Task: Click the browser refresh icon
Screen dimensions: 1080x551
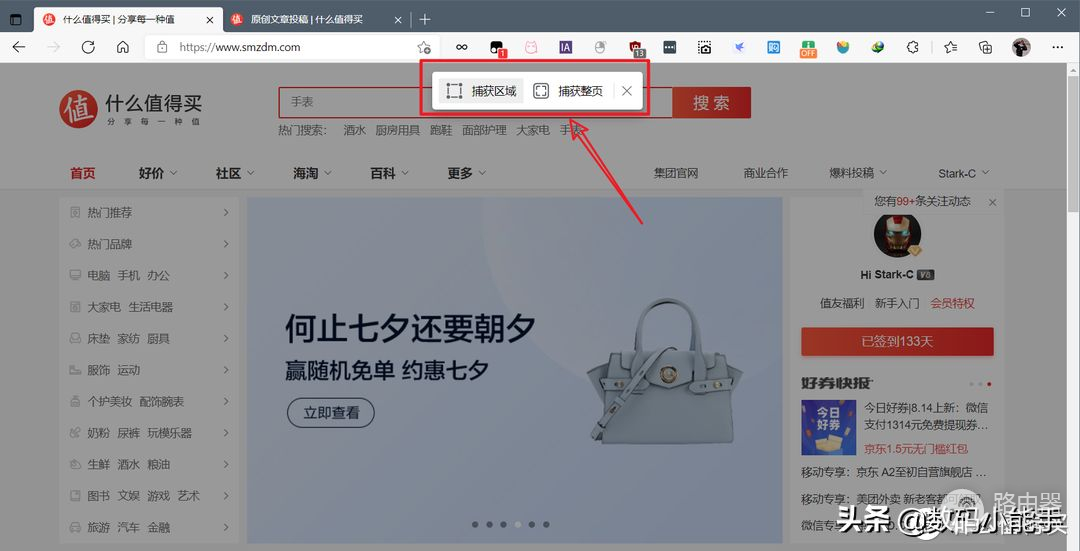Action: [x=88, y=47]
